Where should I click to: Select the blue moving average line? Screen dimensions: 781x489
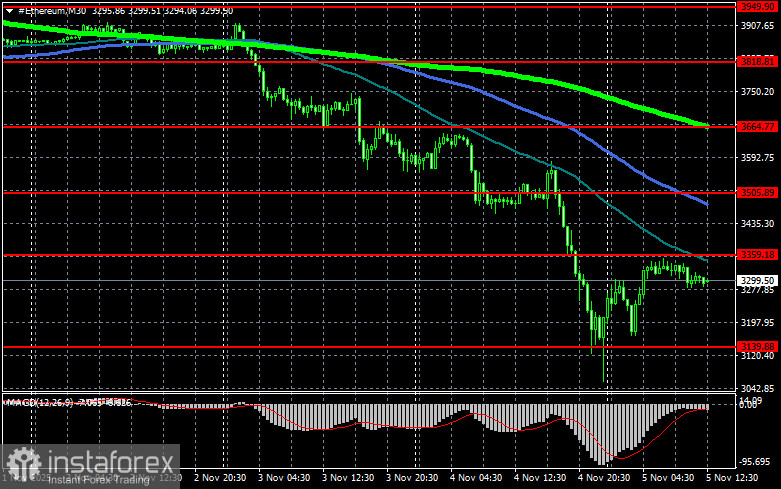(498, 99)
